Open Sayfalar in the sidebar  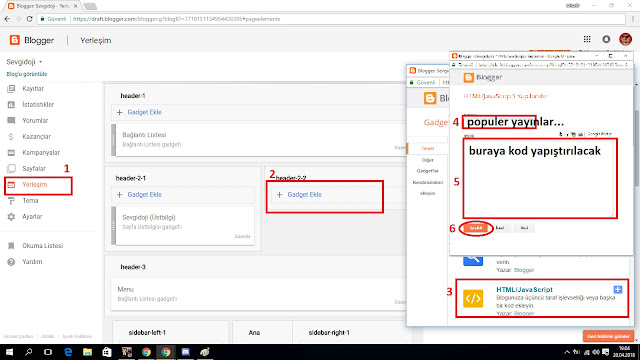pyautogui.click(x=34, y=168)
